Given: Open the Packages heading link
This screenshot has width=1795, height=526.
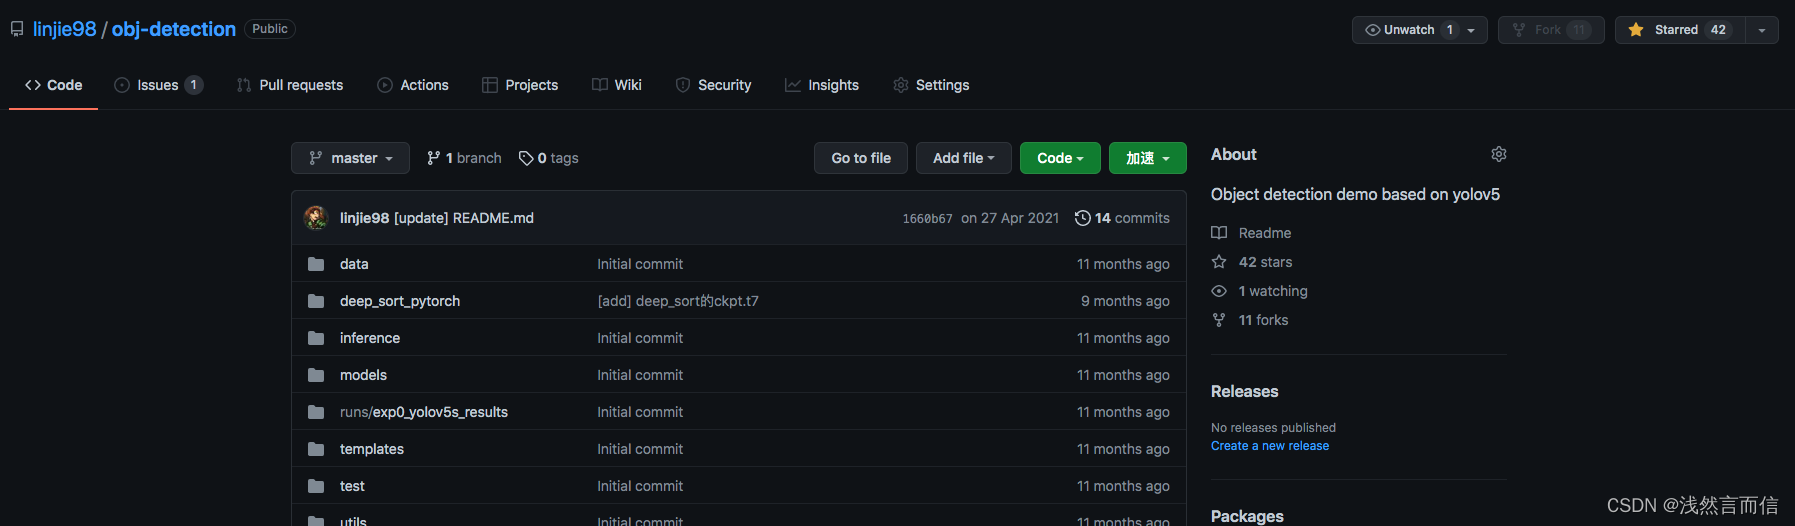Looking at the screenshot, I should point(1247,516).
